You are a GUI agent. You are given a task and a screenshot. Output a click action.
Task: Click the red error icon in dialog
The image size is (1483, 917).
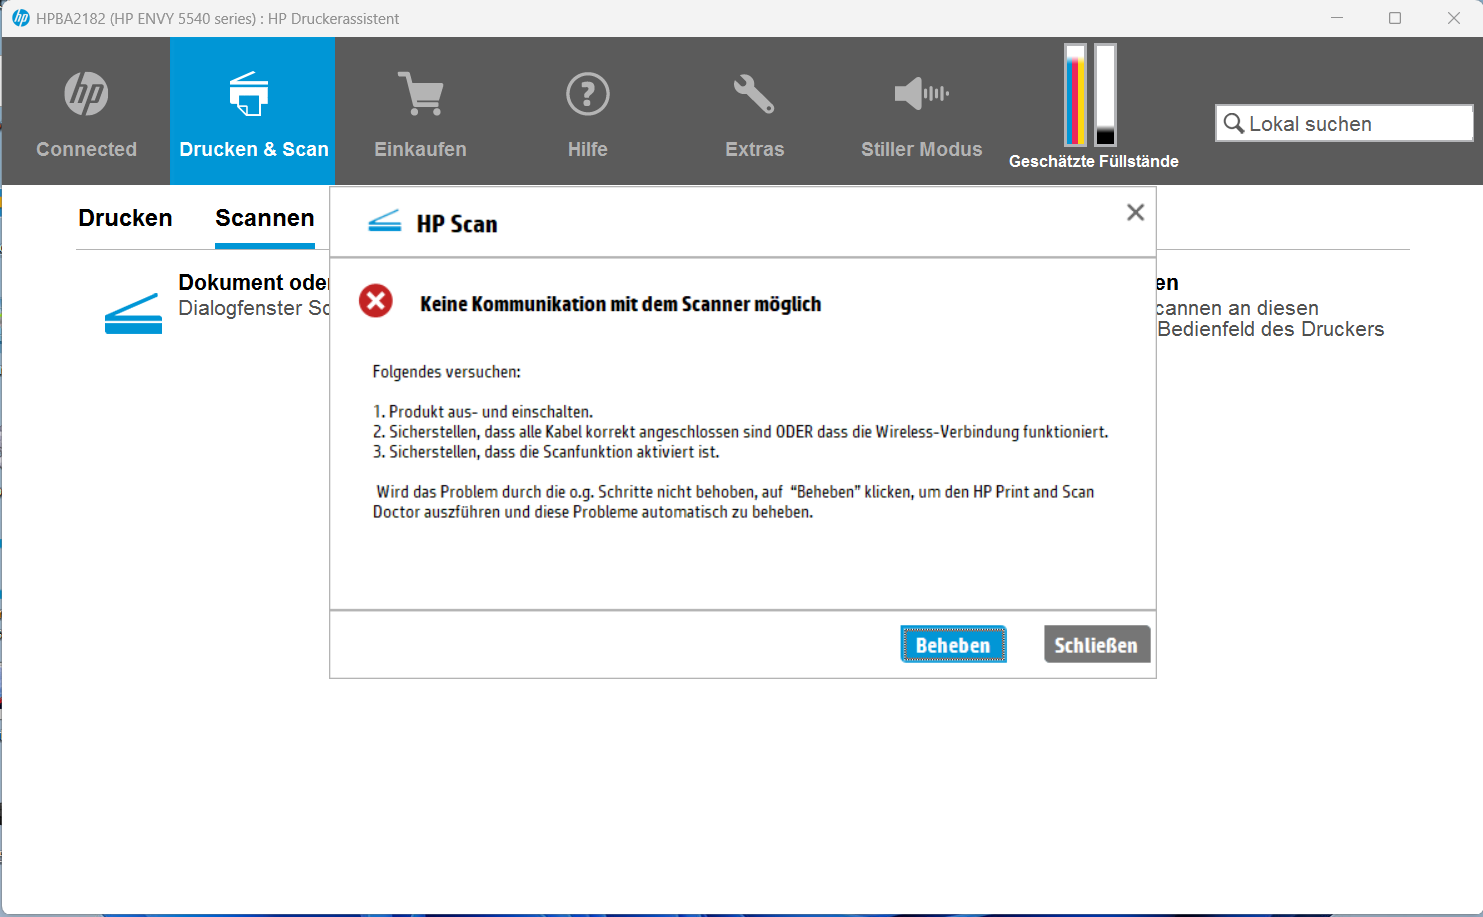coord(376,300)
